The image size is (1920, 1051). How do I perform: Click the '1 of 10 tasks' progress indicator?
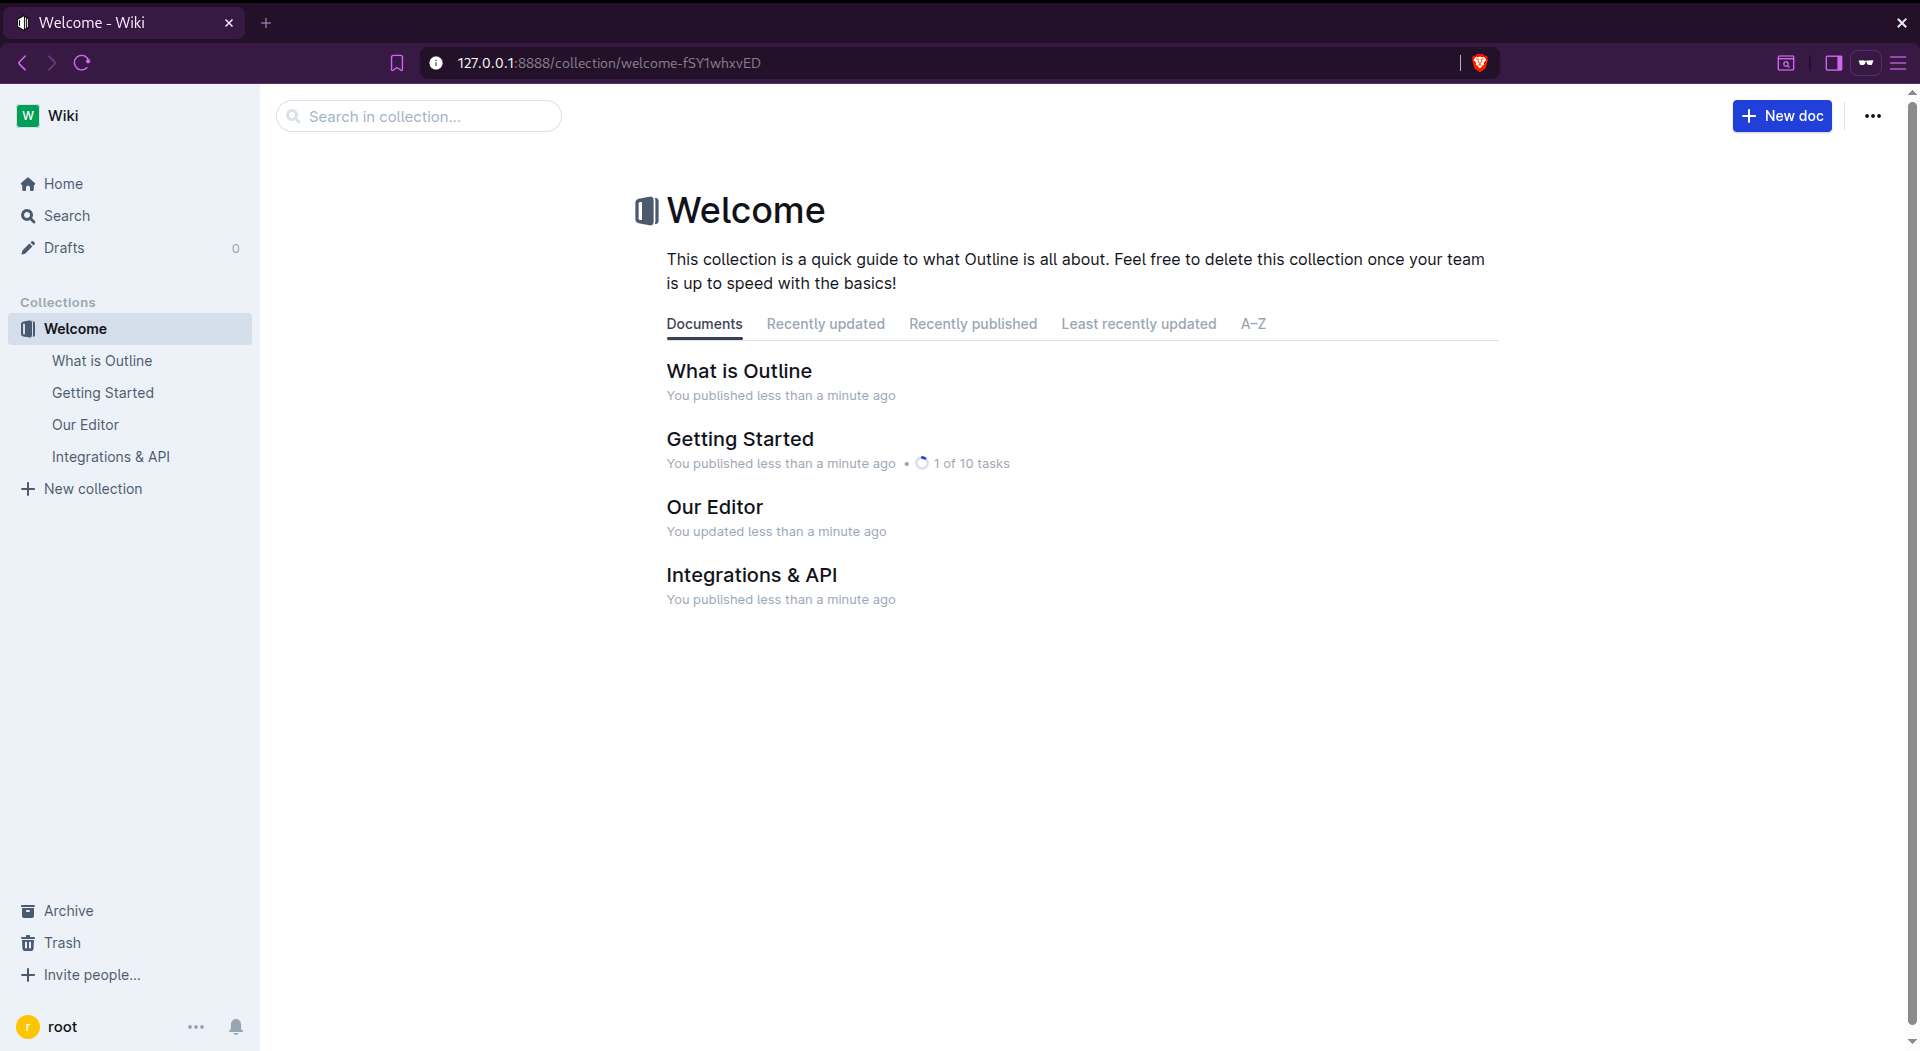pos(962,464)
